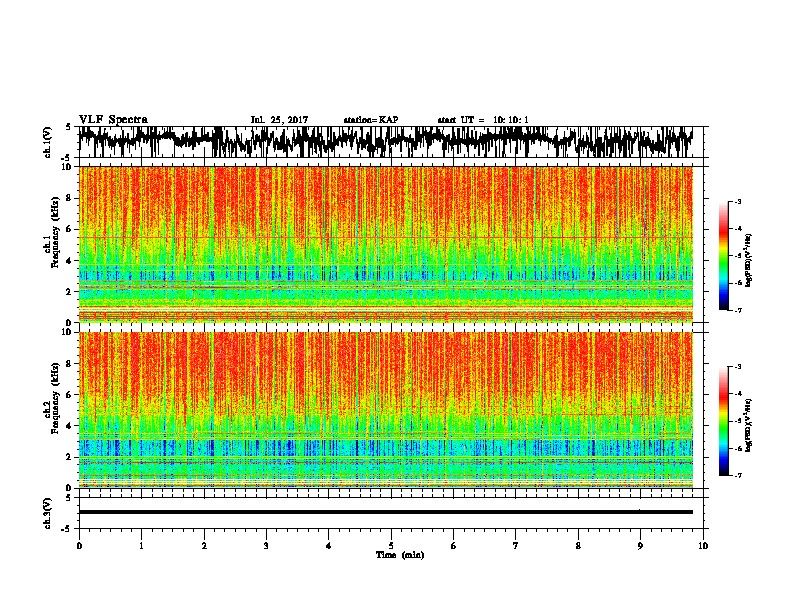792x612 pixels.
Task: Click the date text "Jul. 25, 2017"
Action: click(279, 120)
